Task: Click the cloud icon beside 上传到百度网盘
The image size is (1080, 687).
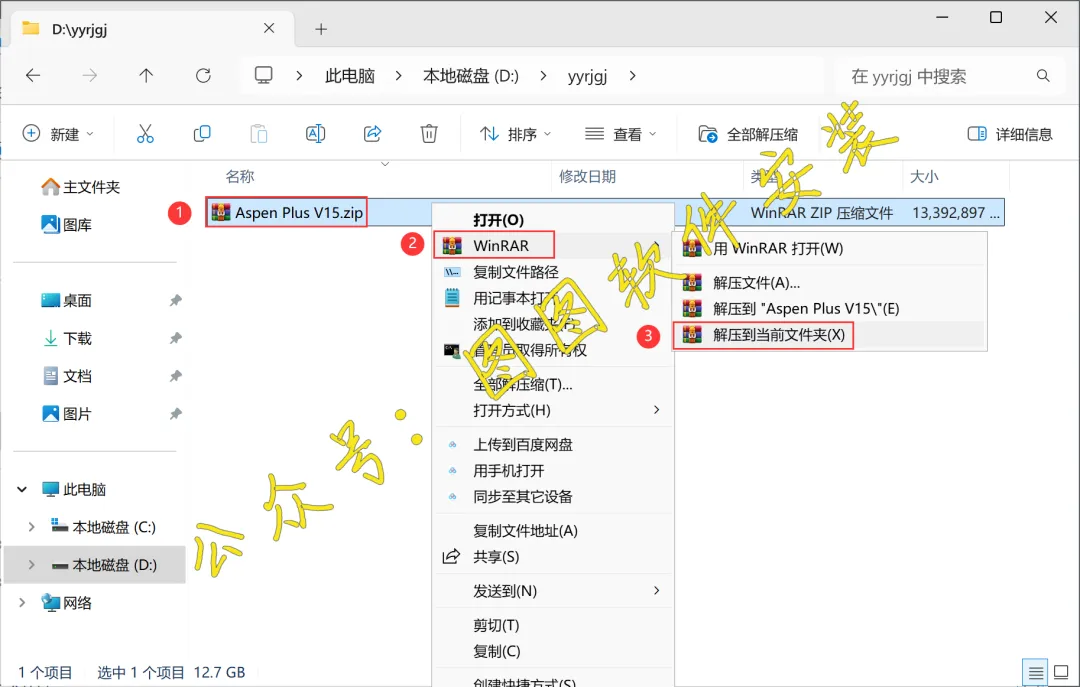Action: 453,445
